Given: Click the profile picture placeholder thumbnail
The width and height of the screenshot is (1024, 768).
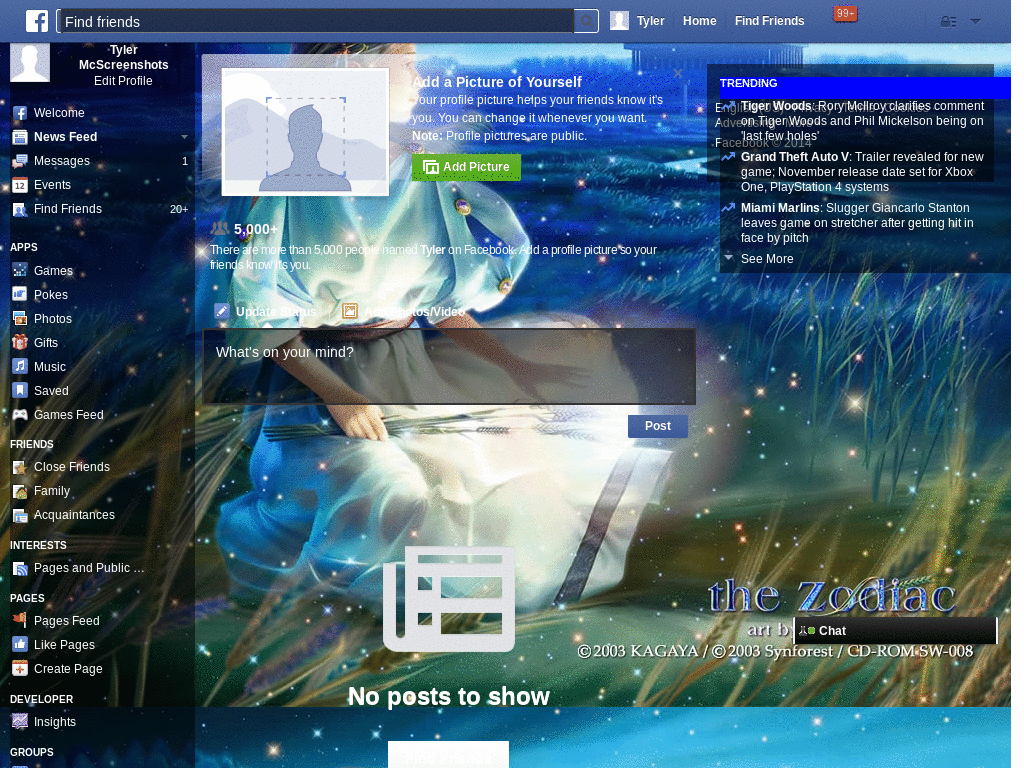Looking at the screenshot, I should (x=305, y=132).
